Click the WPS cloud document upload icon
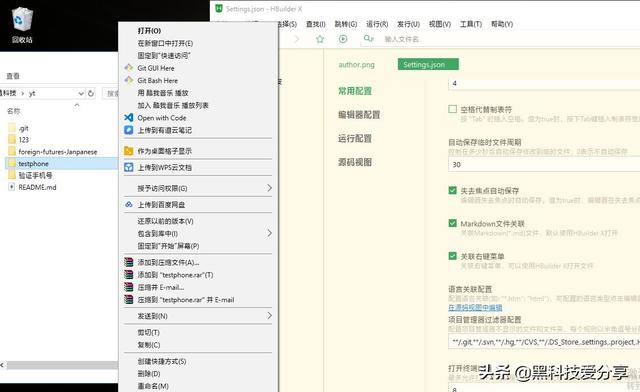 [x=129, y=167]
